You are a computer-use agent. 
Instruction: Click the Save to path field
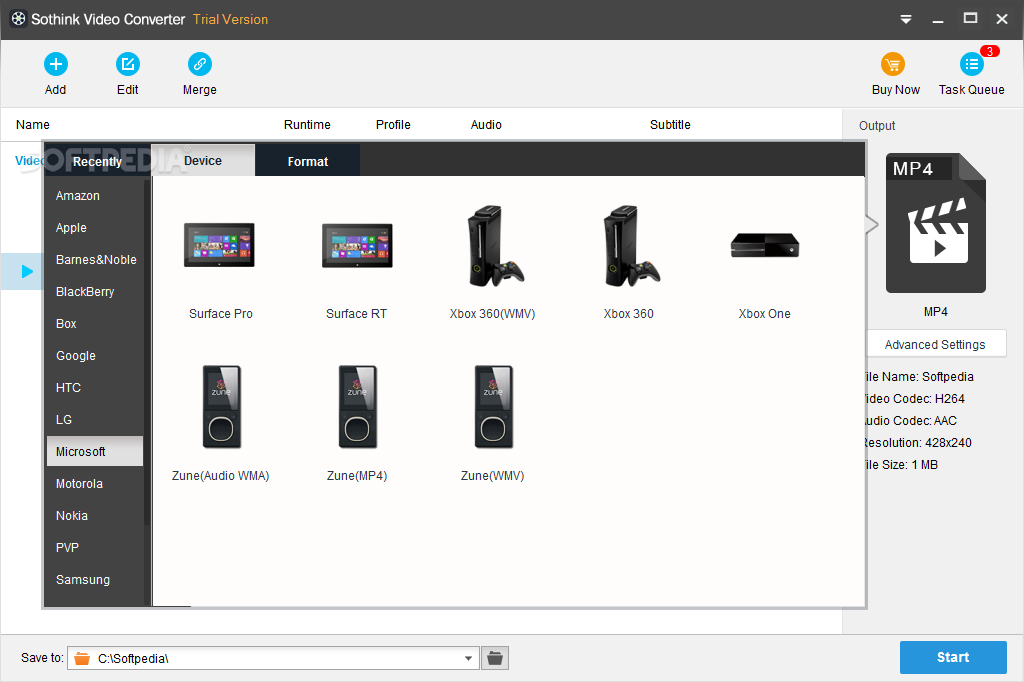click(274, 658)
